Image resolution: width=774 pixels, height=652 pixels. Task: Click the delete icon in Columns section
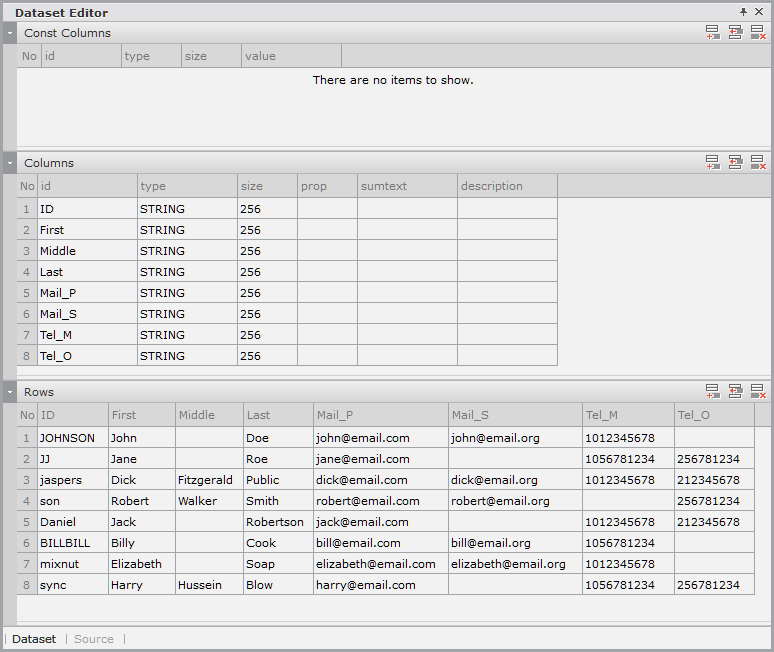coord(758,162)
